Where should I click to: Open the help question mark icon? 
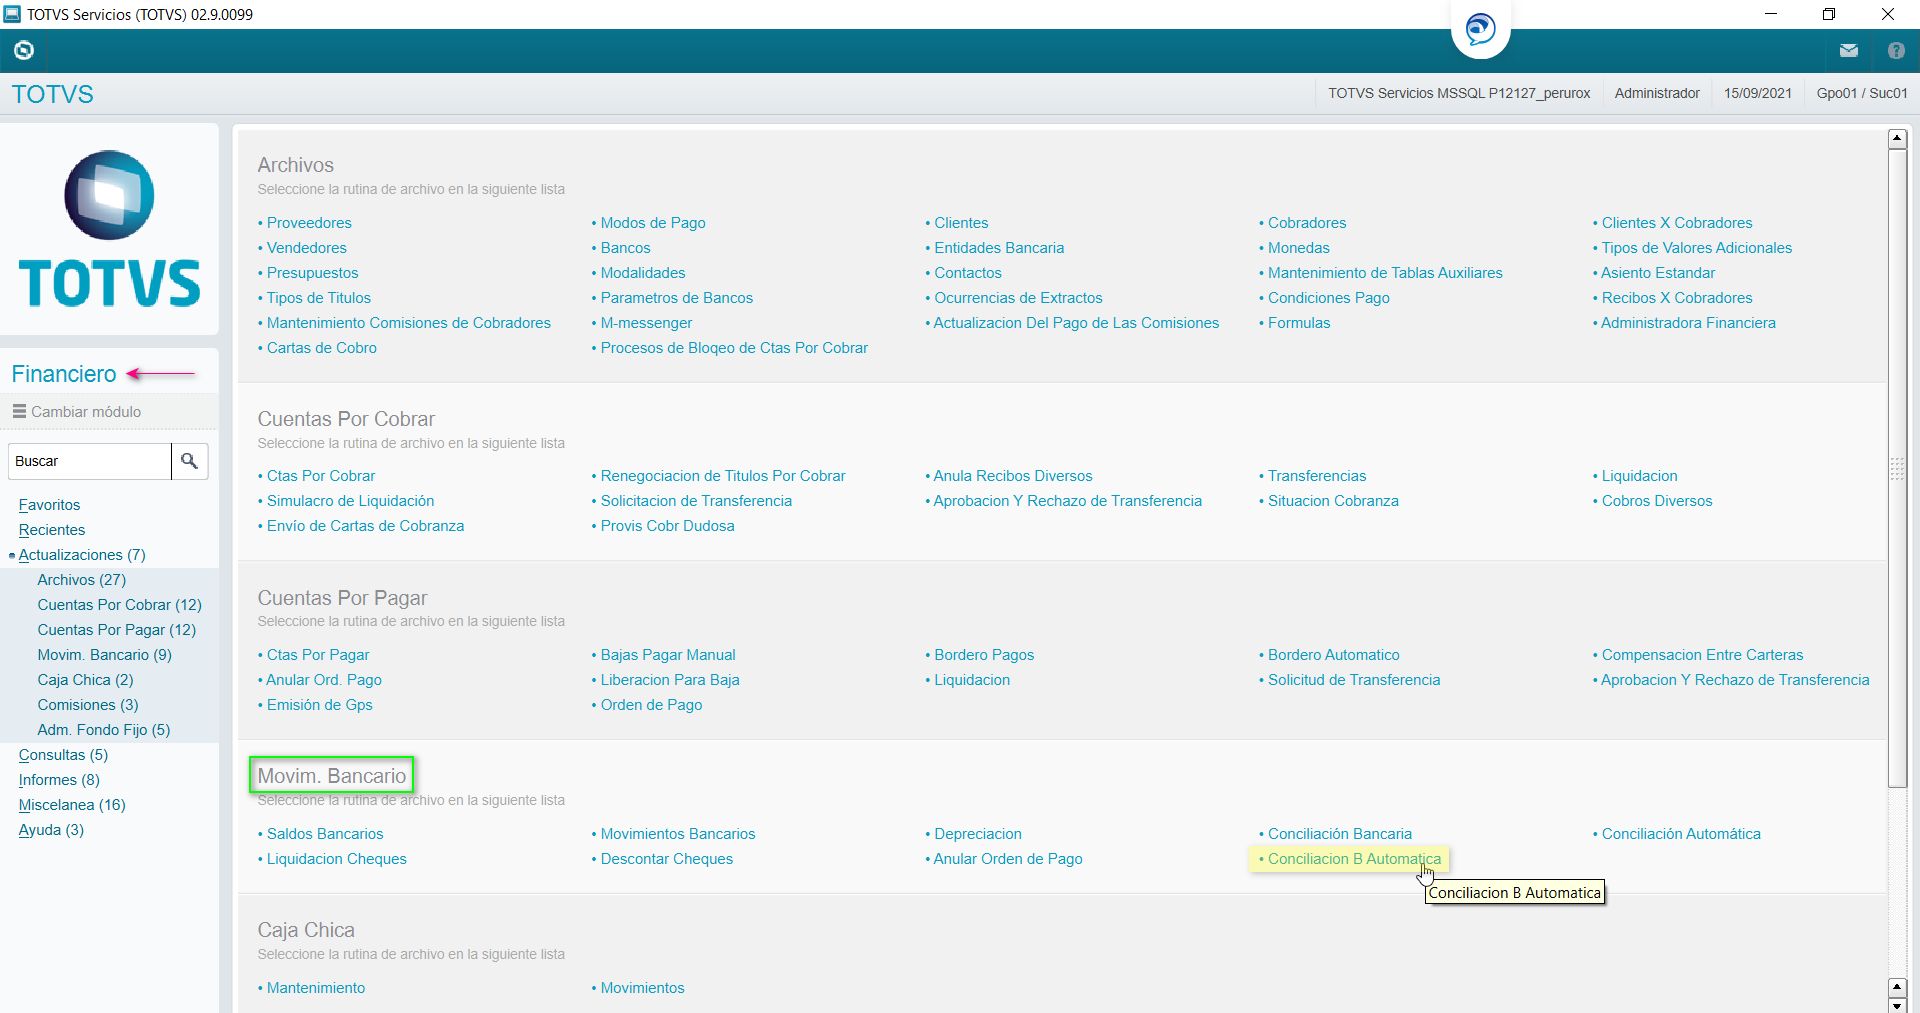[x=1896, y=51]
